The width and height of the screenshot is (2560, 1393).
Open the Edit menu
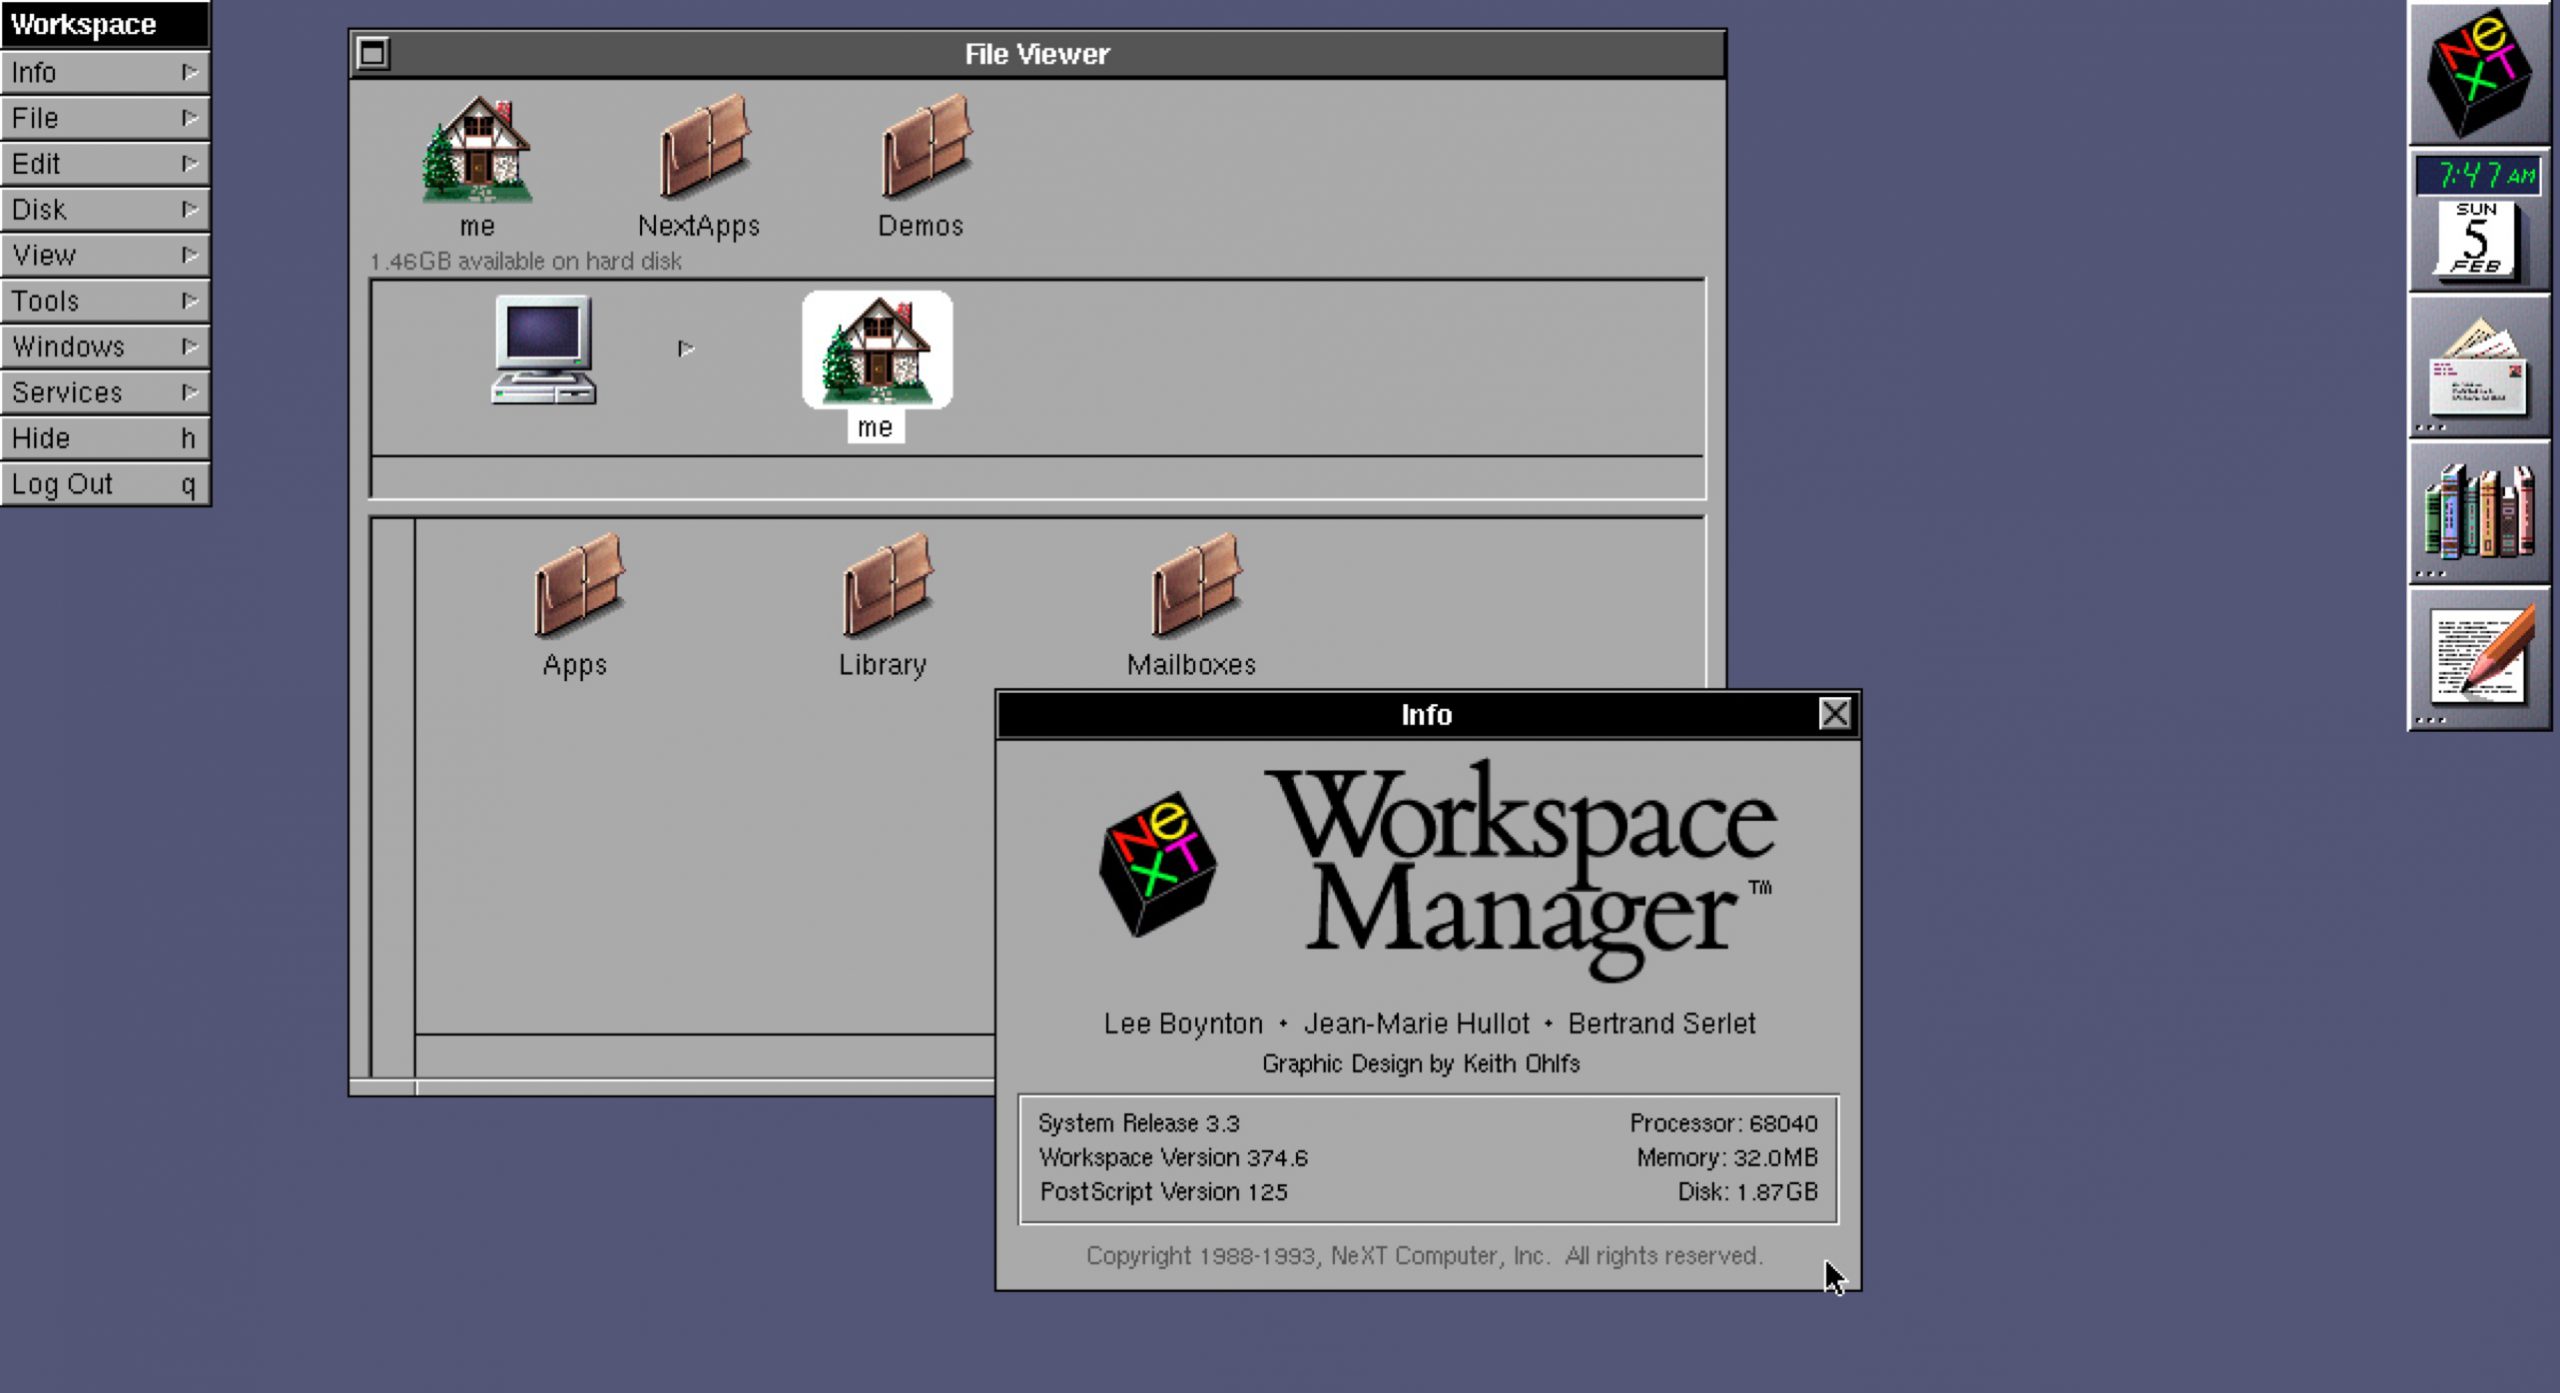tap(105, 163)
